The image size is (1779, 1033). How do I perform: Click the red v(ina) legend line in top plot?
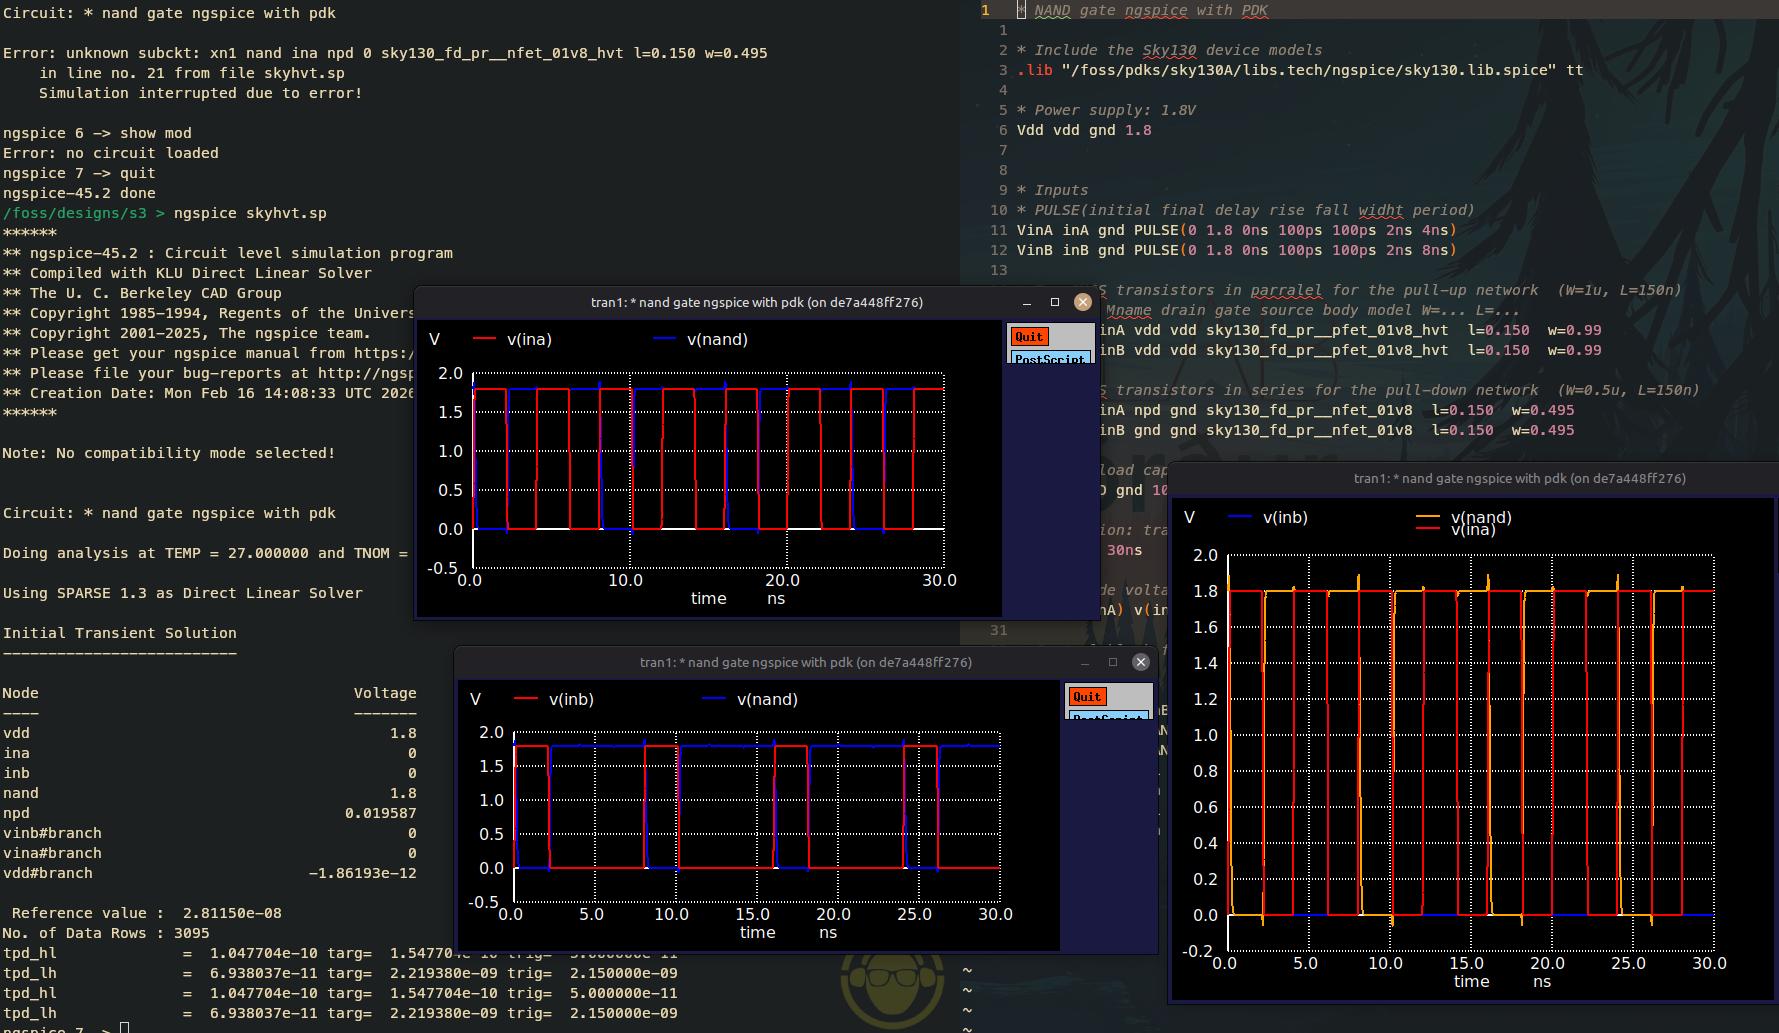[484, 340]
